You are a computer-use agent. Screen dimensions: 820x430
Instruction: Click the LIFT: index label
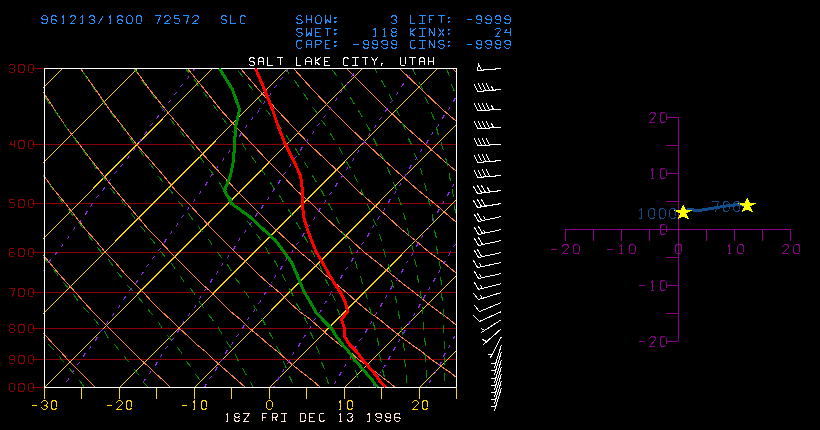[x=430, y=20]
